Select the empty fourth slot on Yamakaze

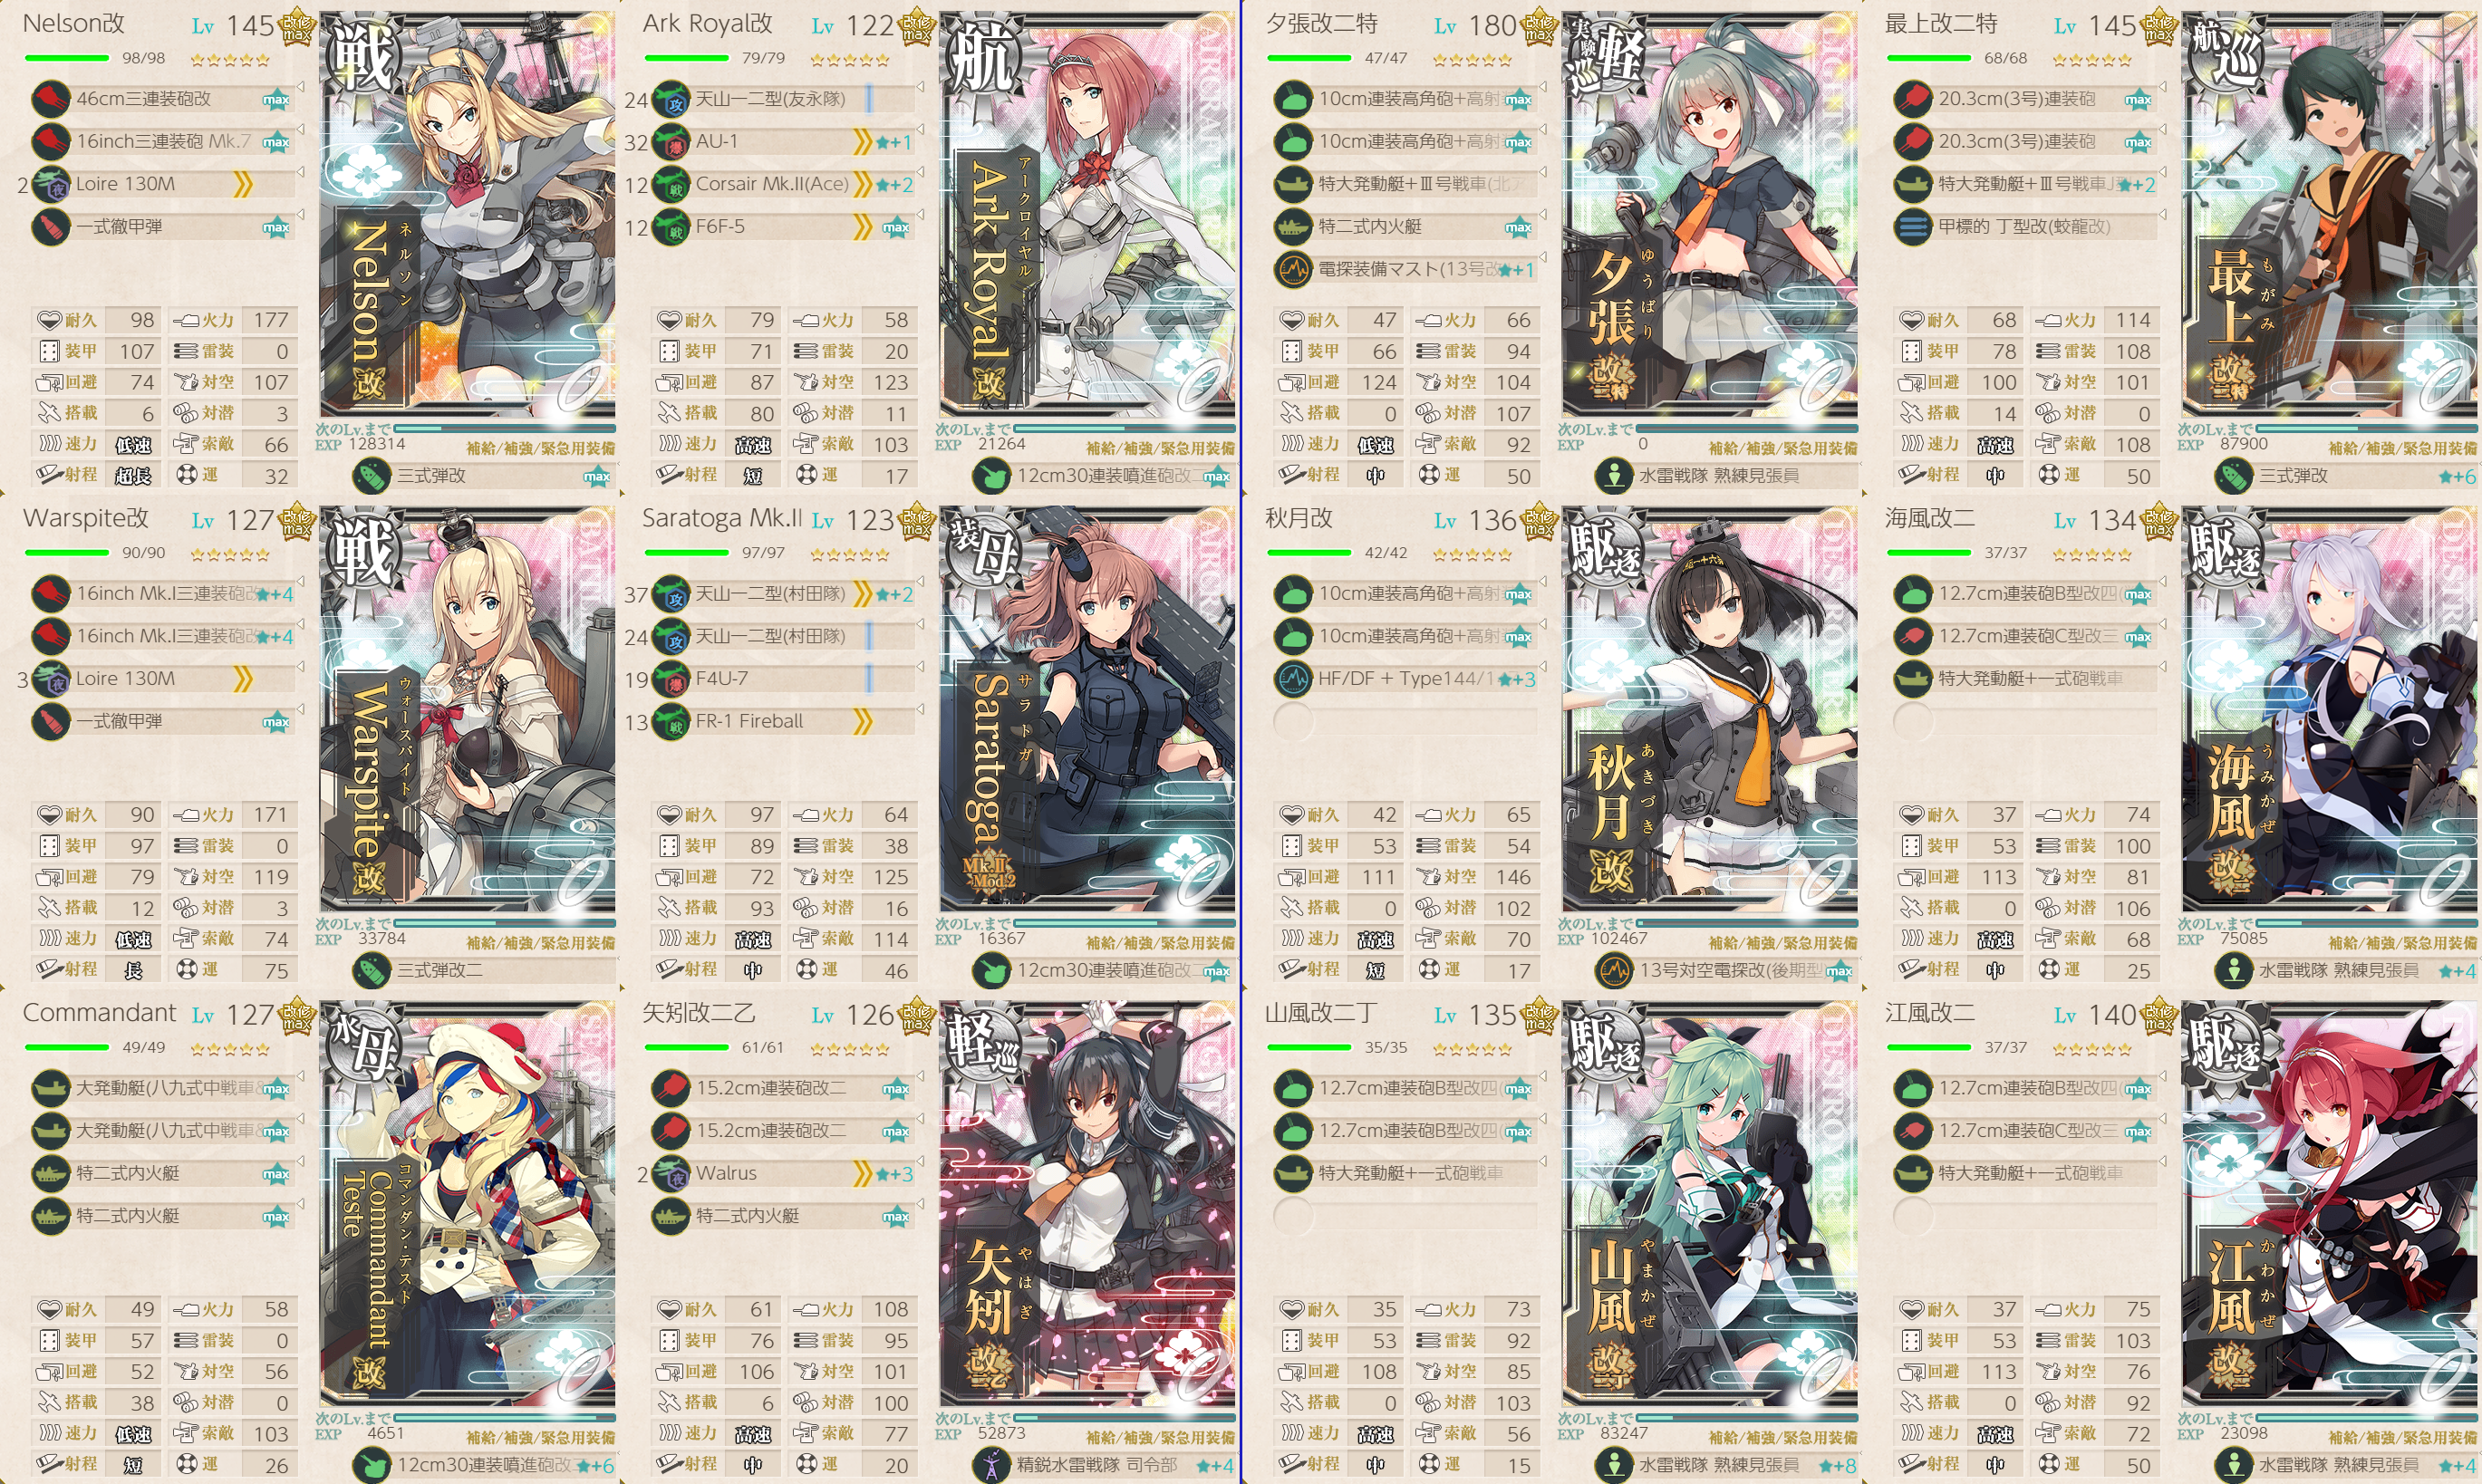pyautogui.click(x=1293, y=1216)
